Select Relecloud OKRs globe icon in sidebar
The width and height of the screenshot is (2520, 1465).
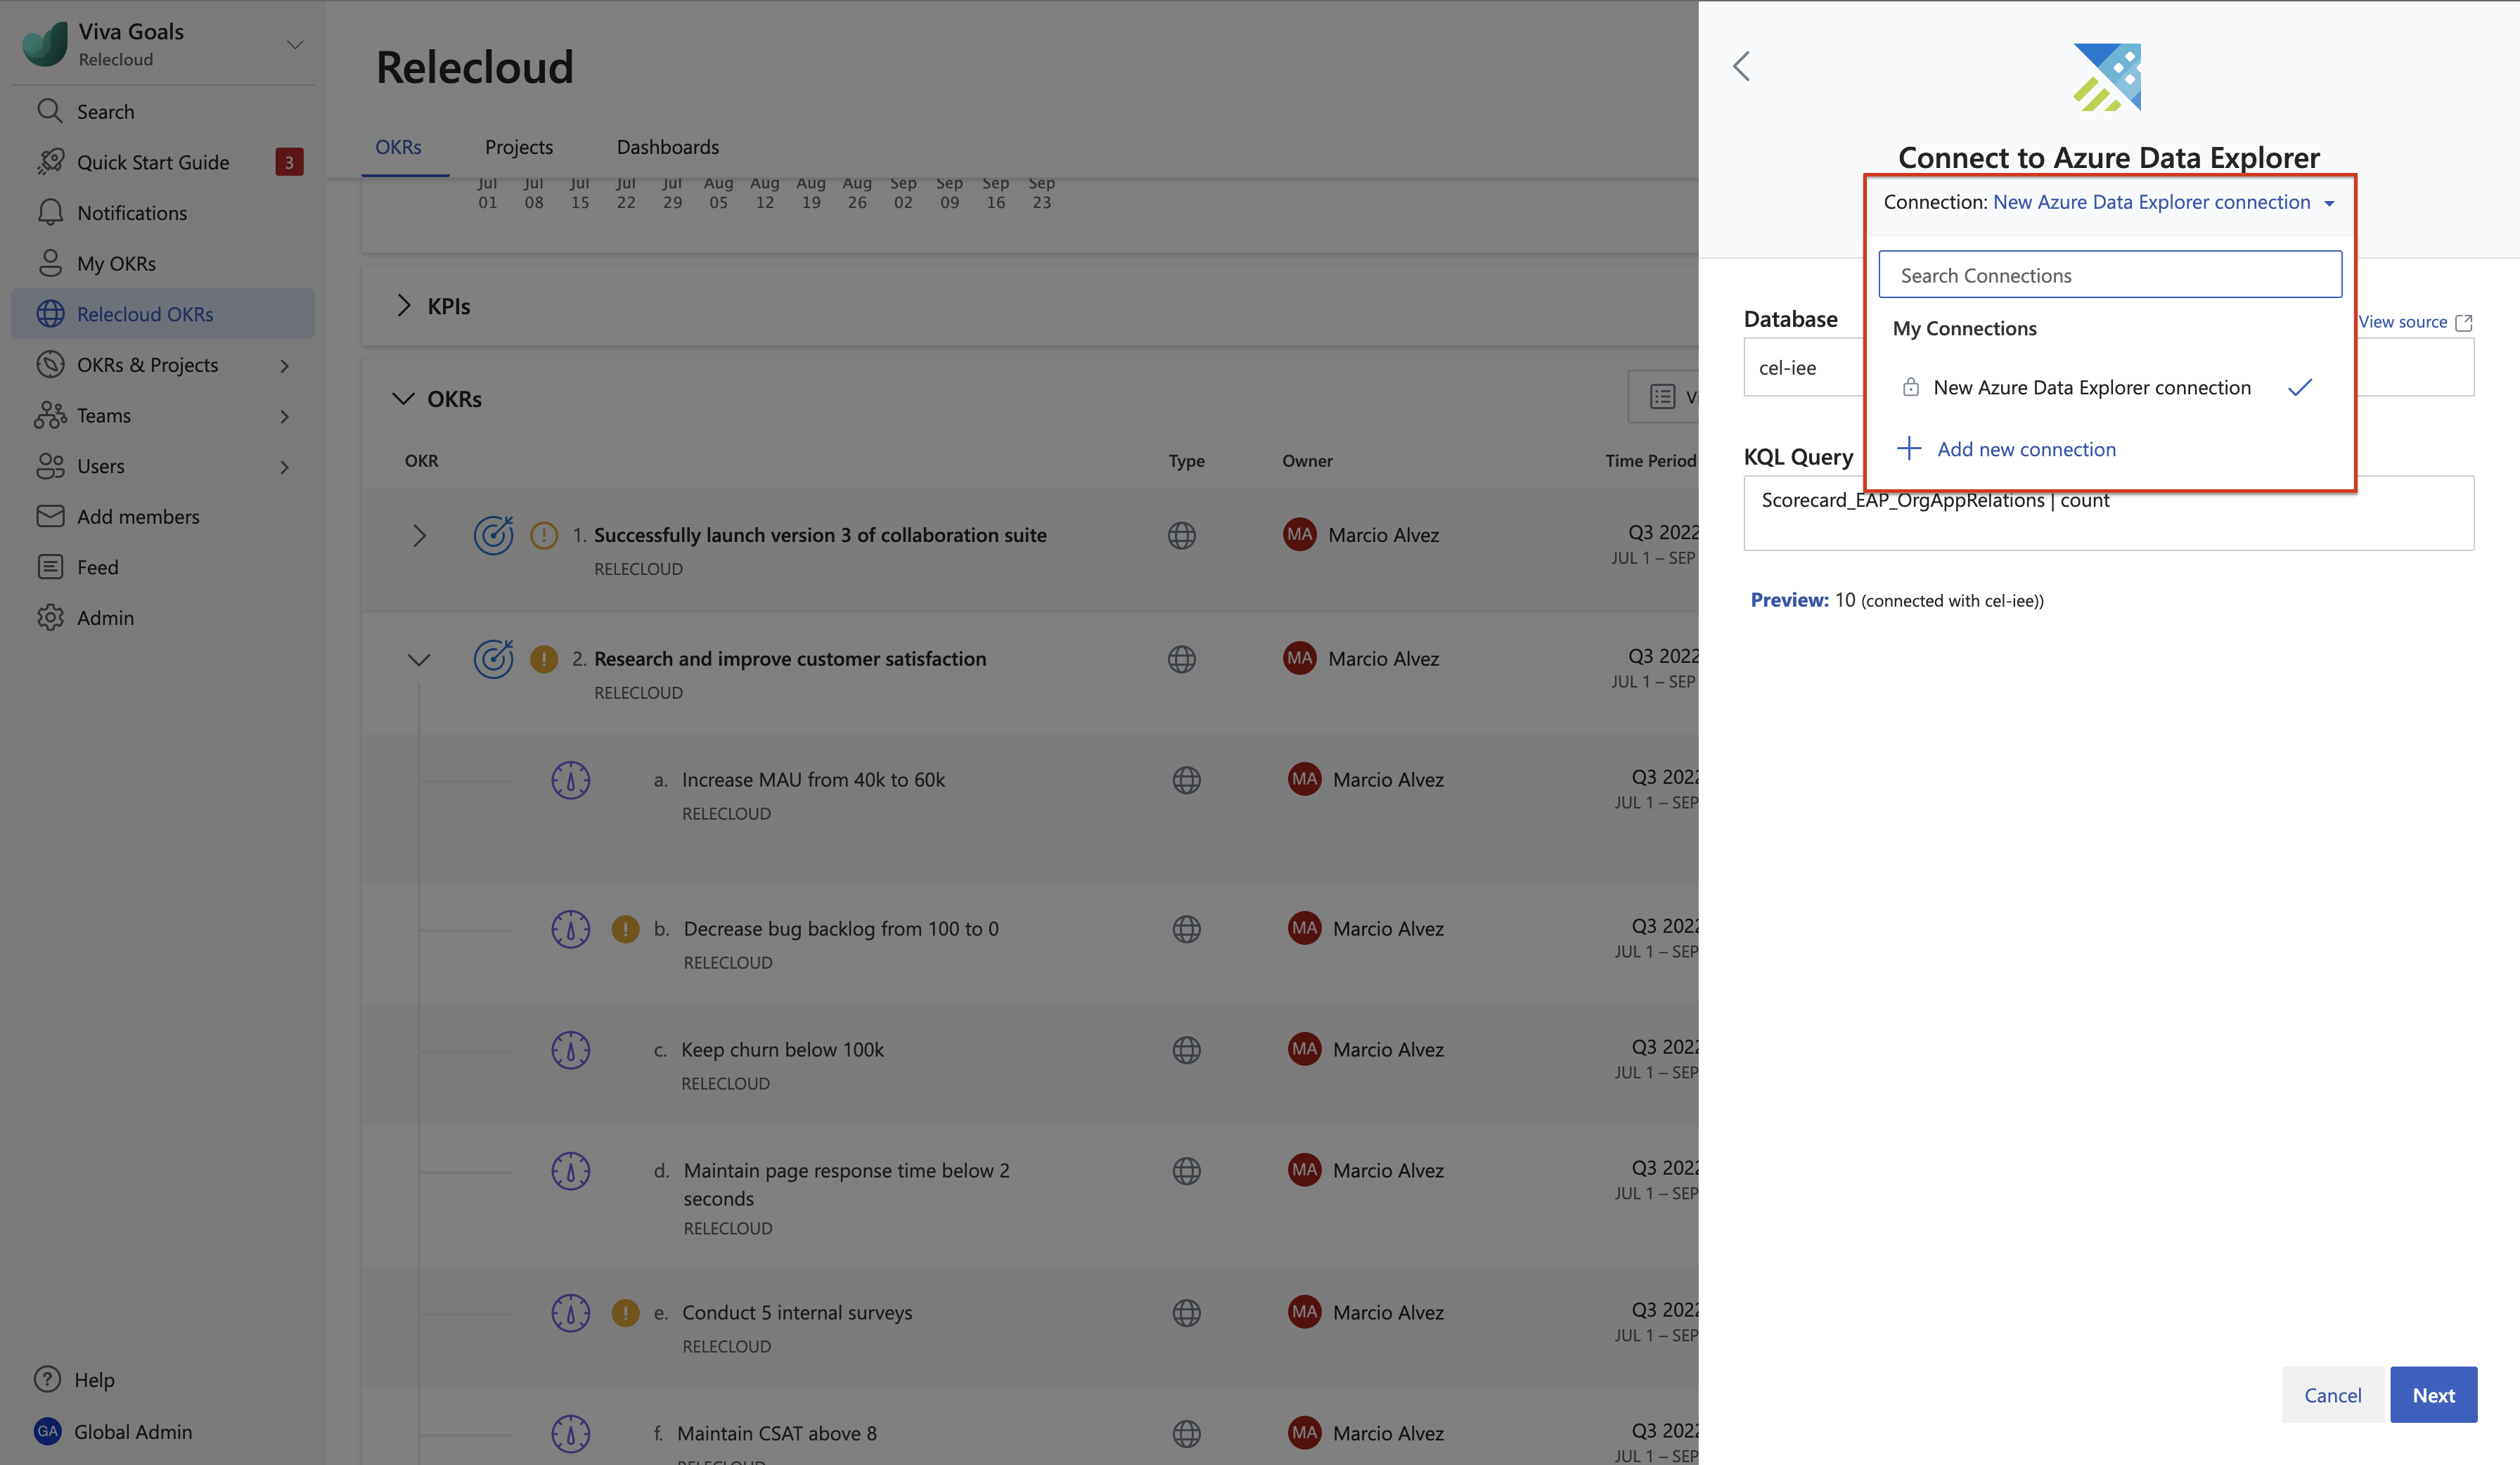[50, 314]
